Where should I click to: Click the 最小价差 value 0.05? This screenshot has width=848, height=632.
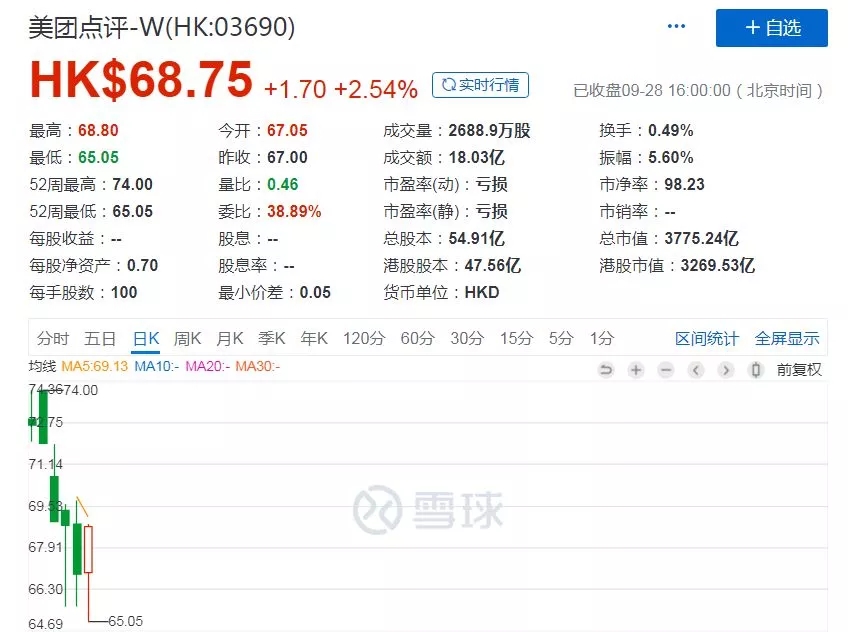pos(315,292)
